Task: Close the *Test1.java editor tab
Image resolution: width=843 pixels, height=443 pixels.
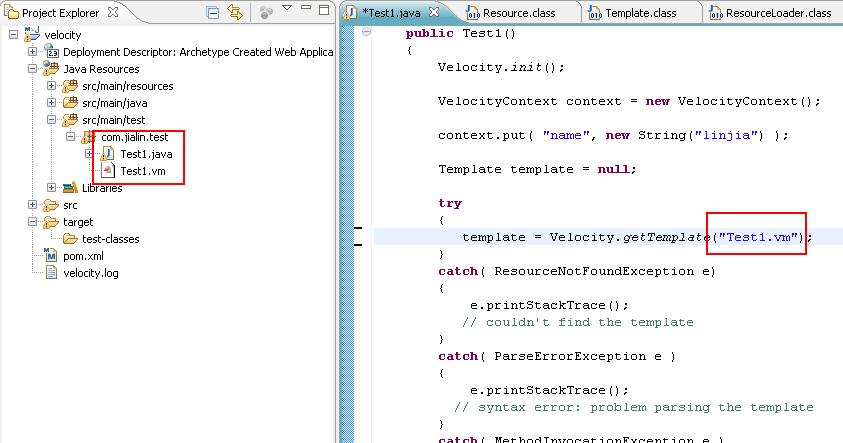Action: pos(434,12)
